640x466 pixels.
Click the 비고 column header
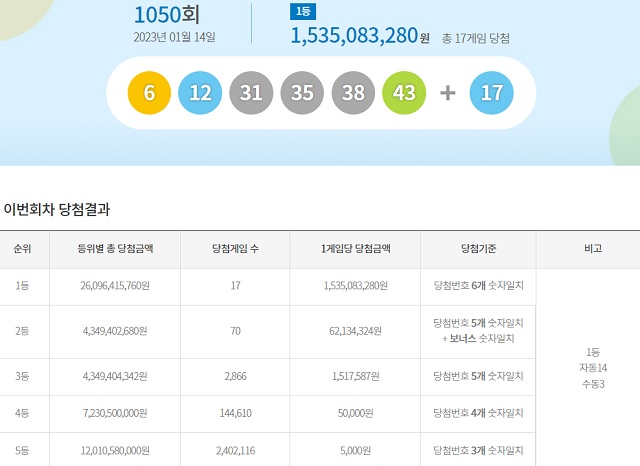coord(593,249)
